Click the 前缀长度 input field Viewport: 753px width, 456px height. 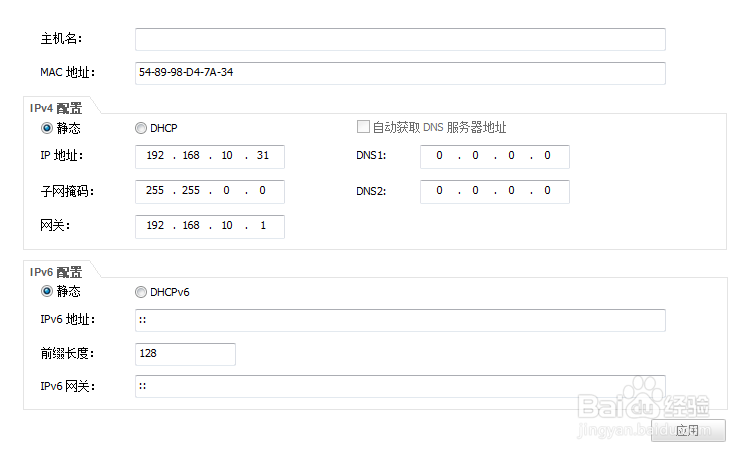[185, 354]
